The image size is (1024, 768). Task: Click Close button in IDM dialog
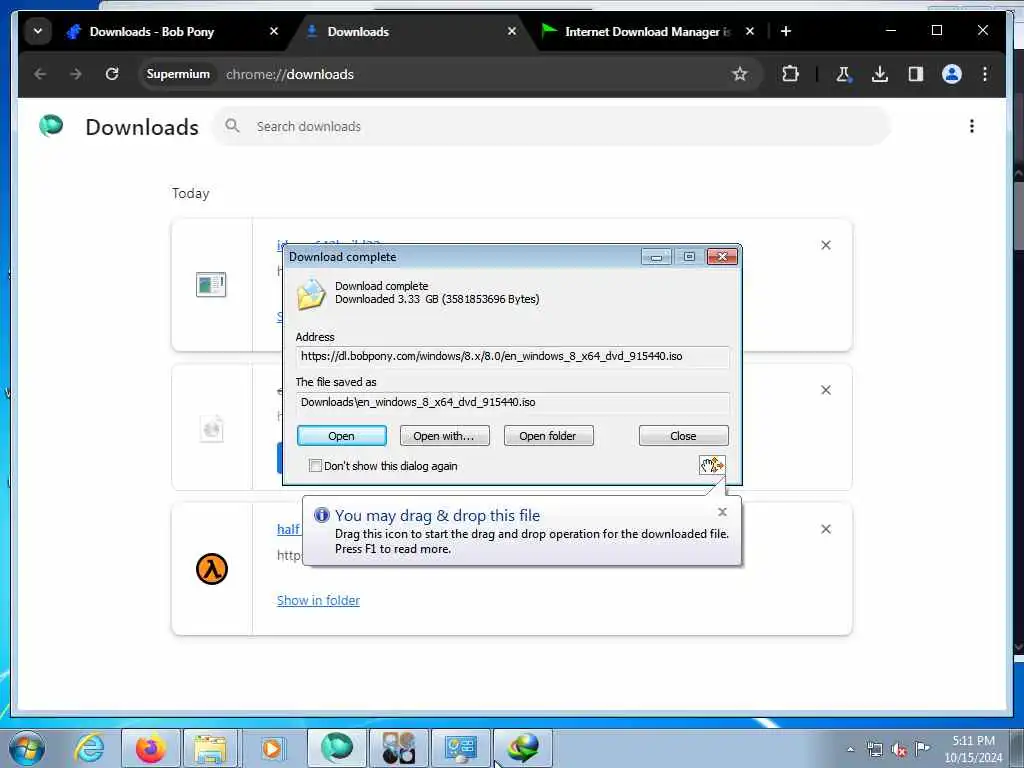683,436
